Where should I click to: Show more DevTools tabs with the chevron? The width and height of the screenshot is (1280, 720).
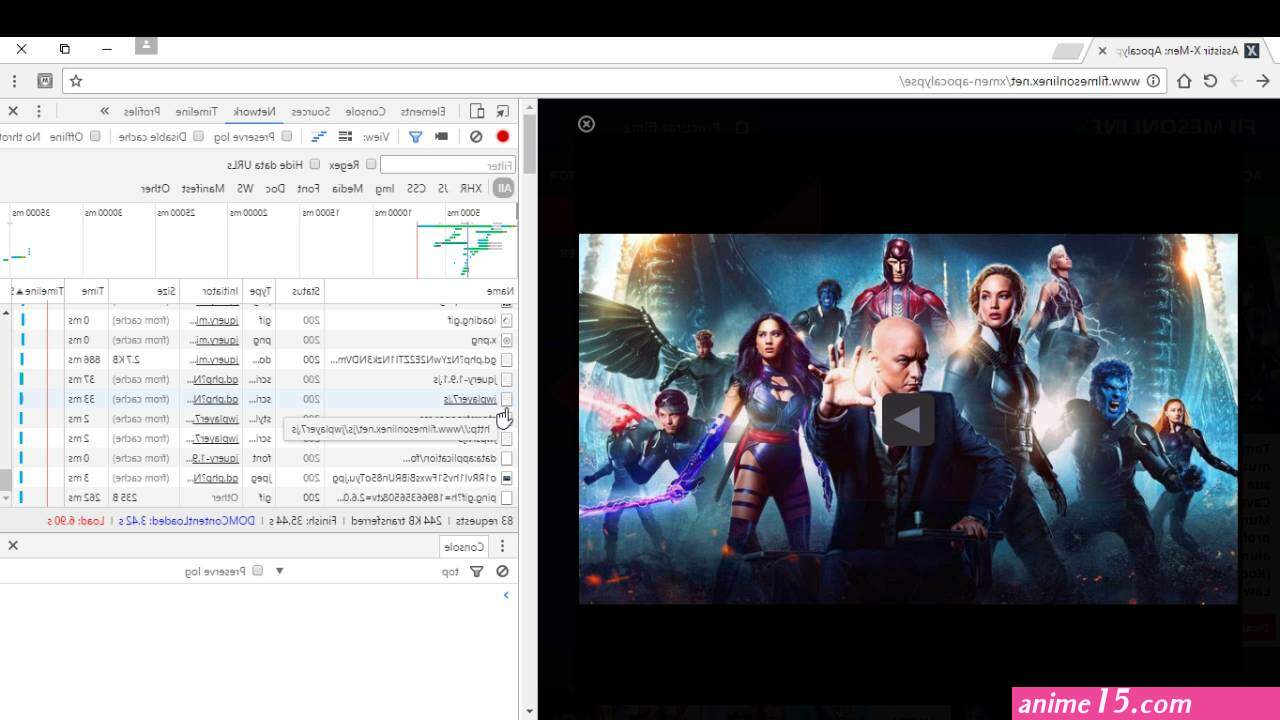point(104,111)
